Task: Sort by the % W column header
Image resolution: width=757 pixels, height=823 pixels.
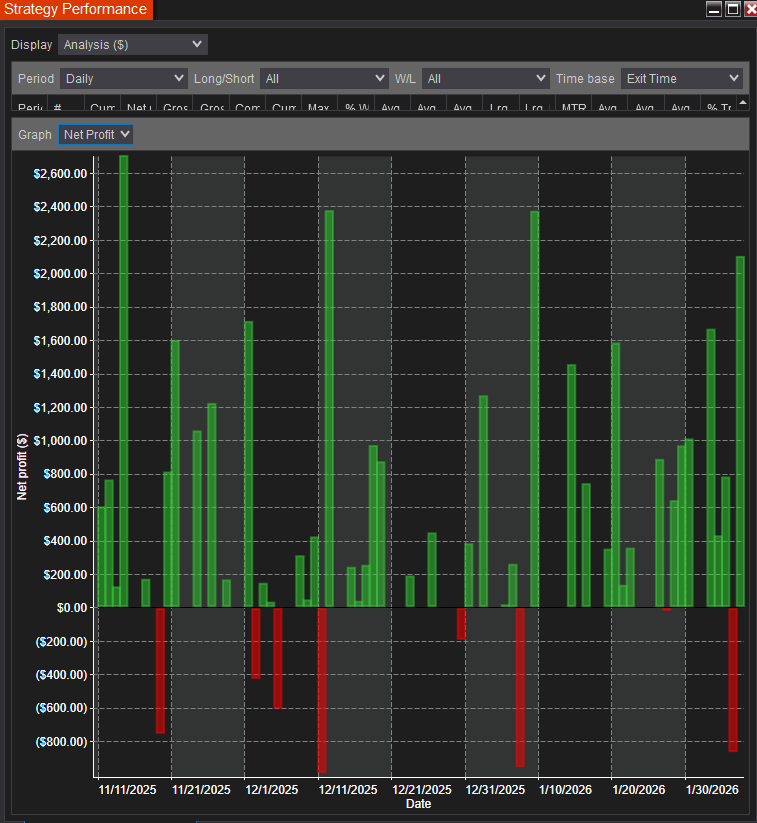Action: tap(356, 107)
